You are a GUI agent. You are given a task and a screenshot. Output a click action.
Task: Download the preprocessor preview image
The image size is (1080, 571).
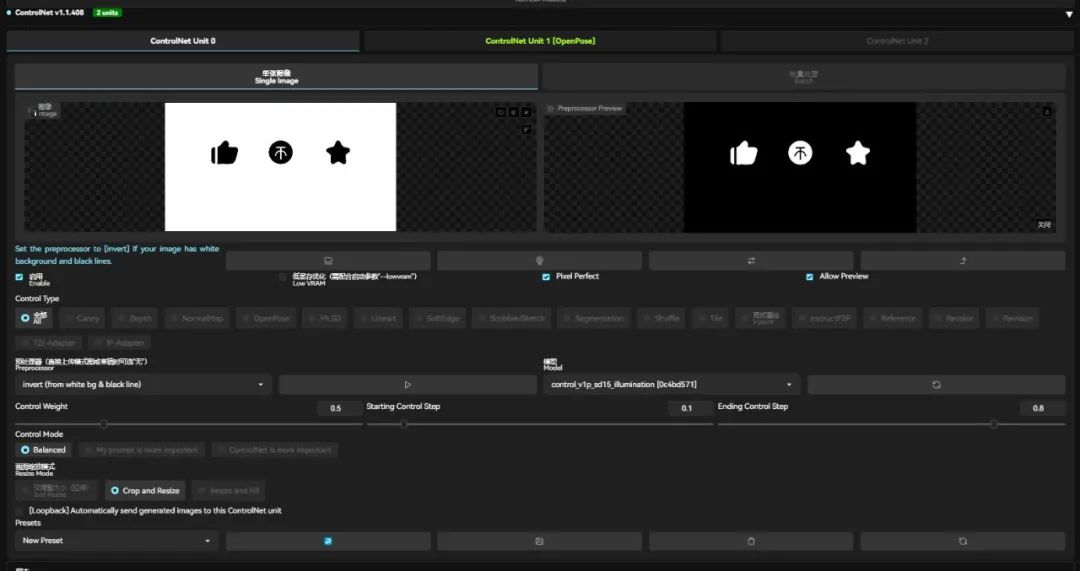pos(1046,111)
